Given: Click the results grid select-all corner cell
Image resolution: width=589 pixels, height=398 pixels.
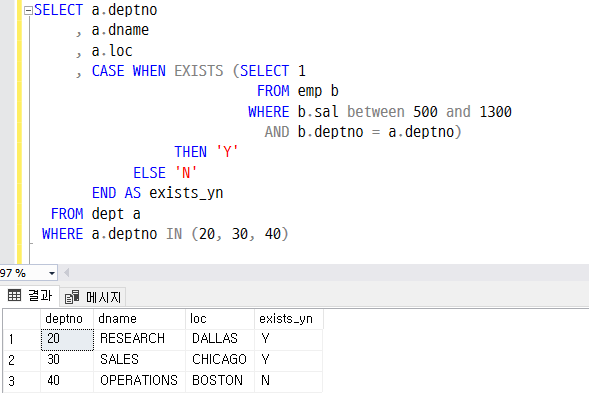Looking at the screenshot, I should click(22, 319).
